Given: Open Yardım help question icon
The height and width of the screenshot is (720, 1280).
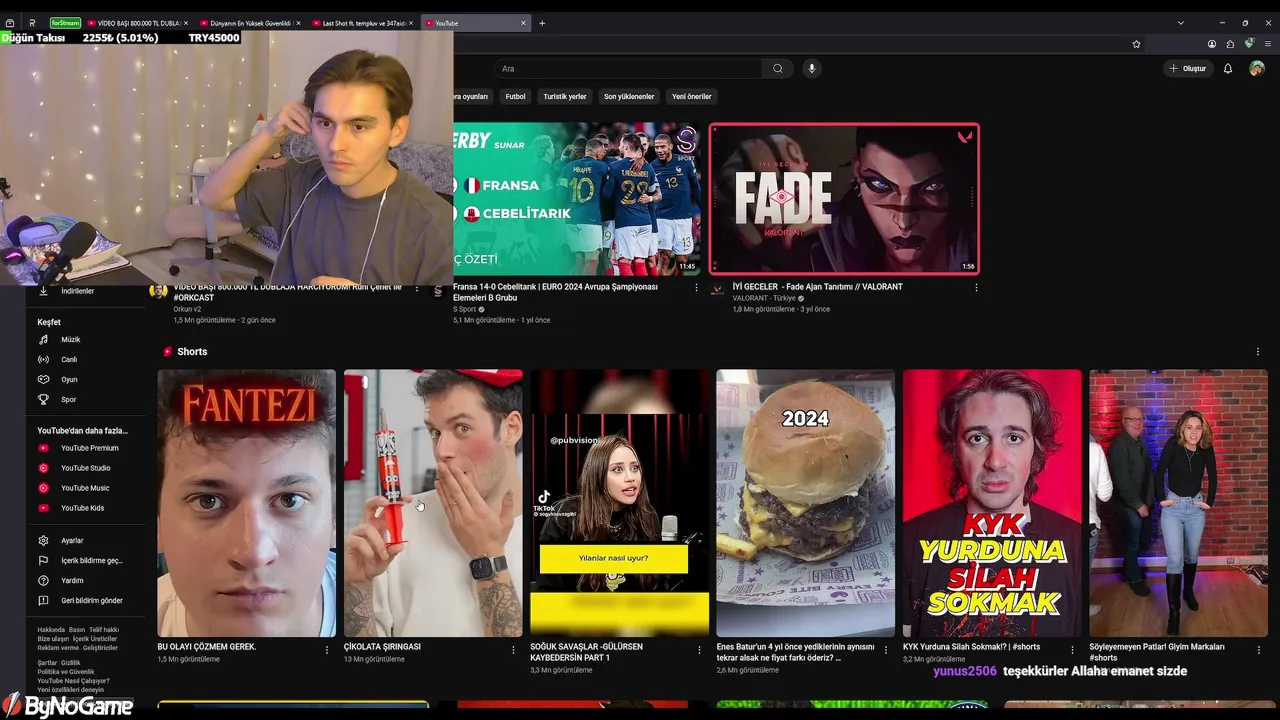Looking at the screenshot, I should pyautogui.click(x=43, y=581).
